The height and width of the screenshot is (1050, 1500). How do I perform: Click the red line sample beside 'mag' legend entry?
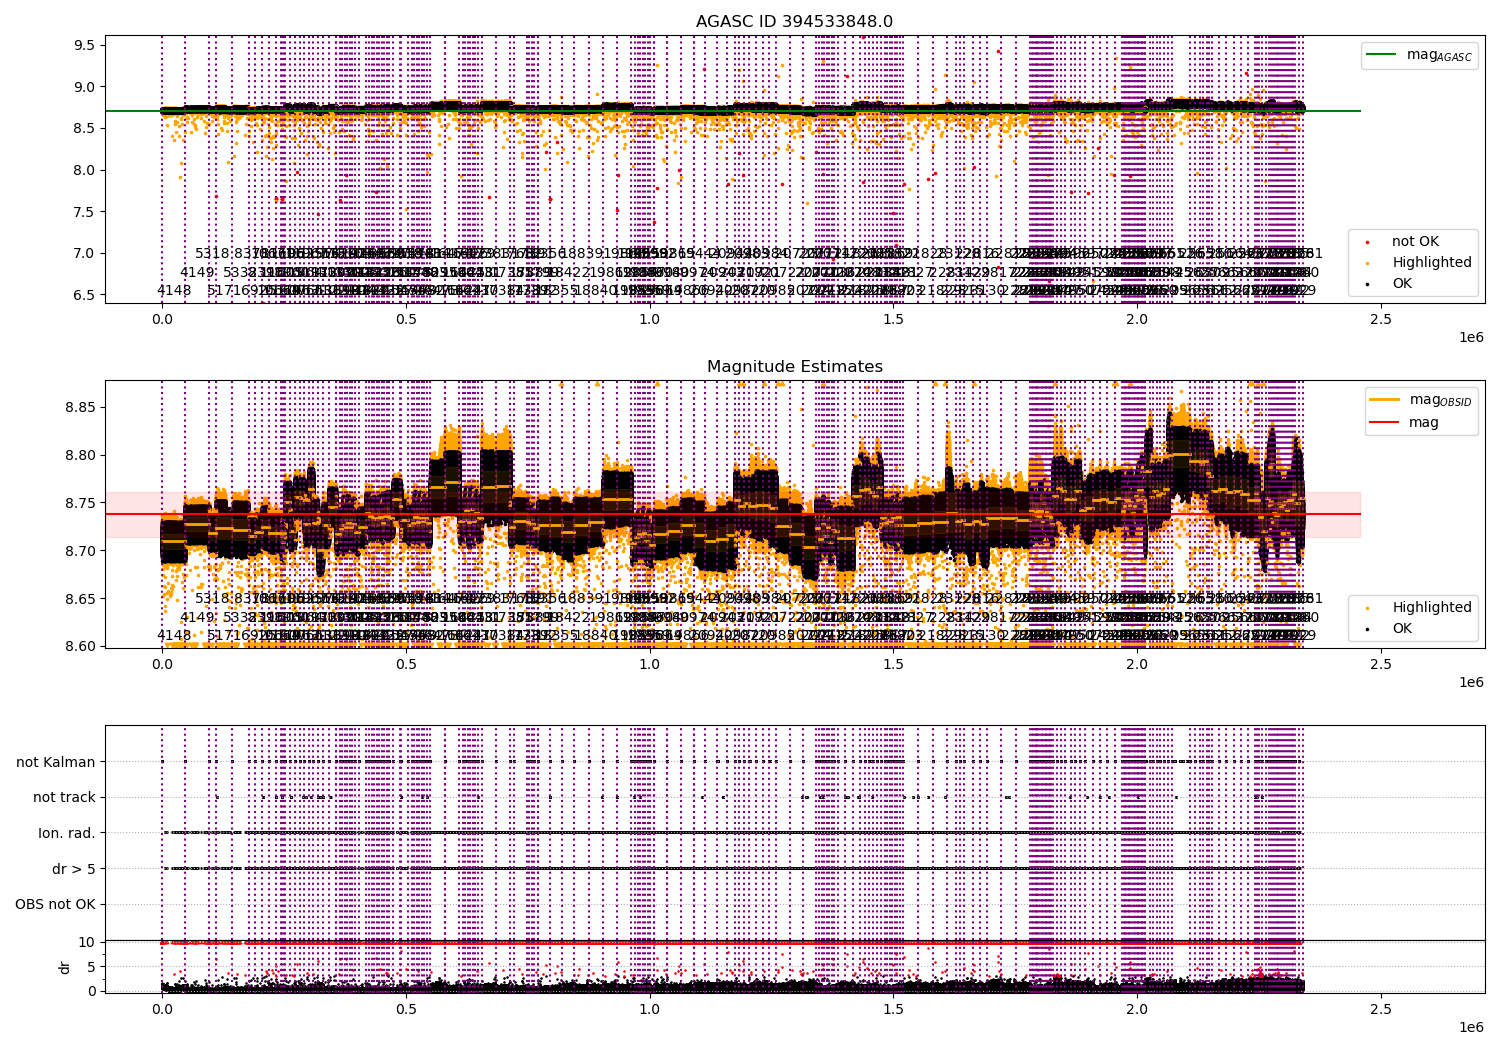pyautogui.click(x=1385, y=422)
